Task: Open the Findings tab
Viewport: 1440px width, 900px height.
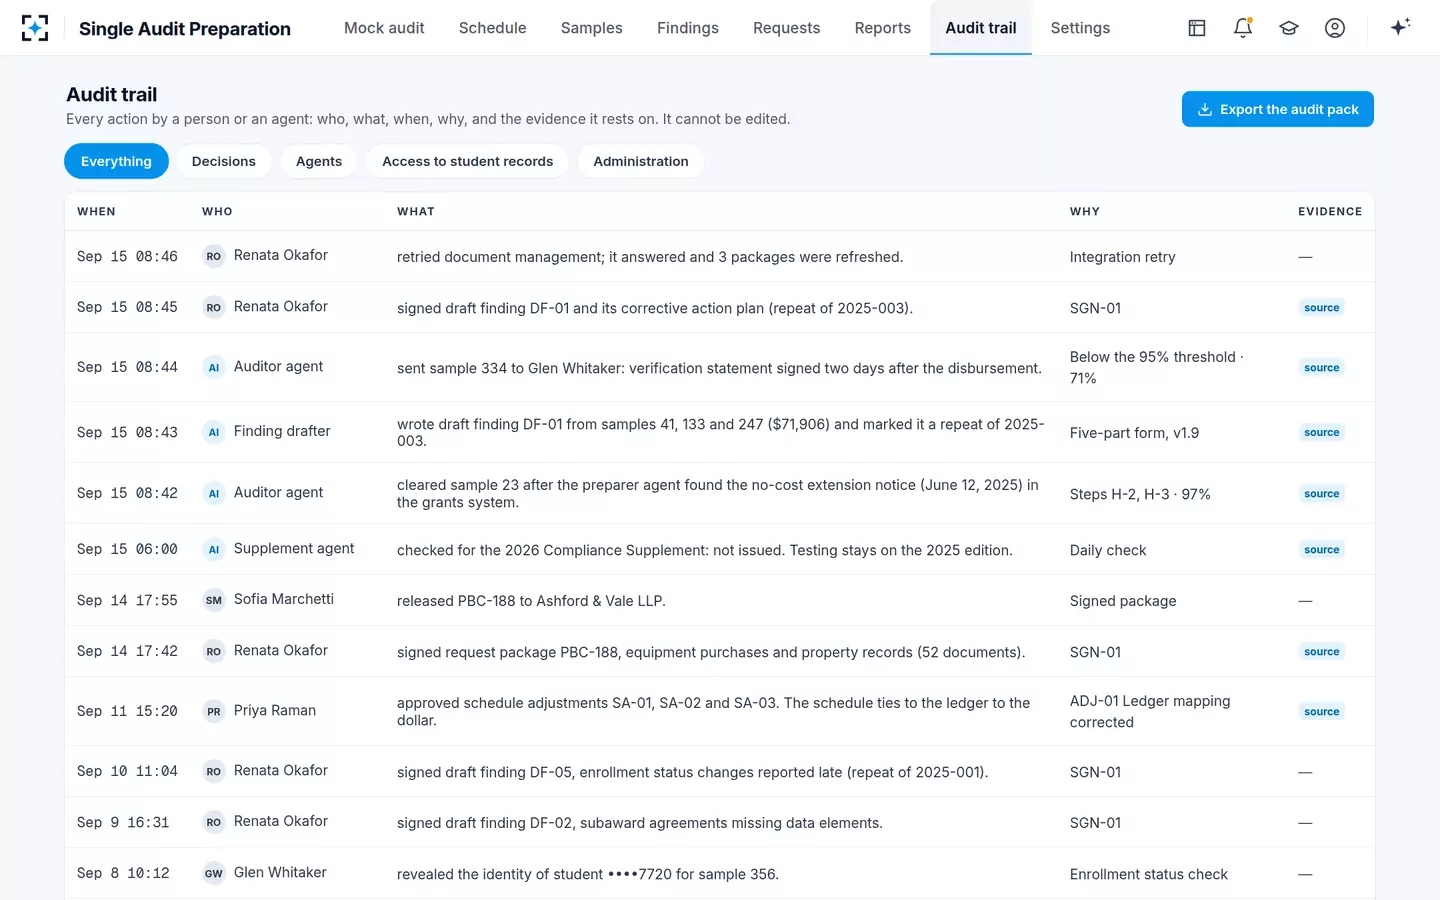Action: pos(687,28)
